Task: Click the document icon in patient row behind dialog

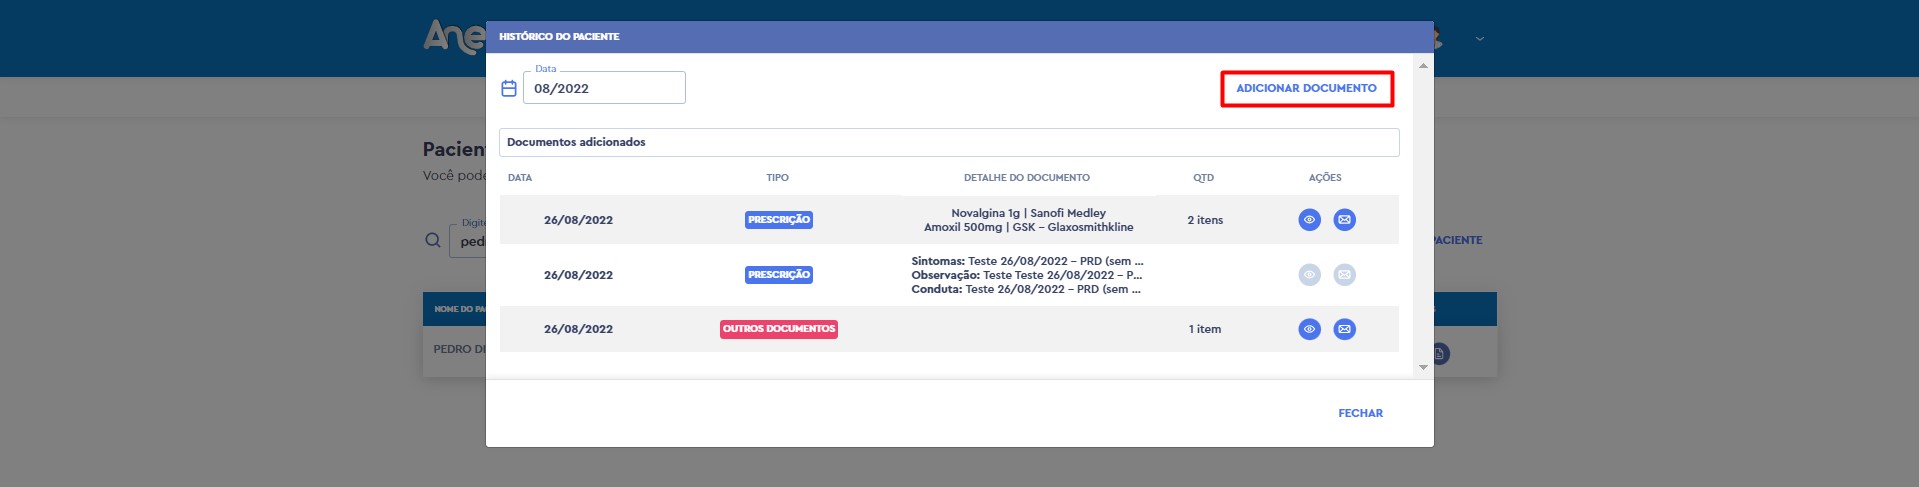Action: (x=1440, y=354)
